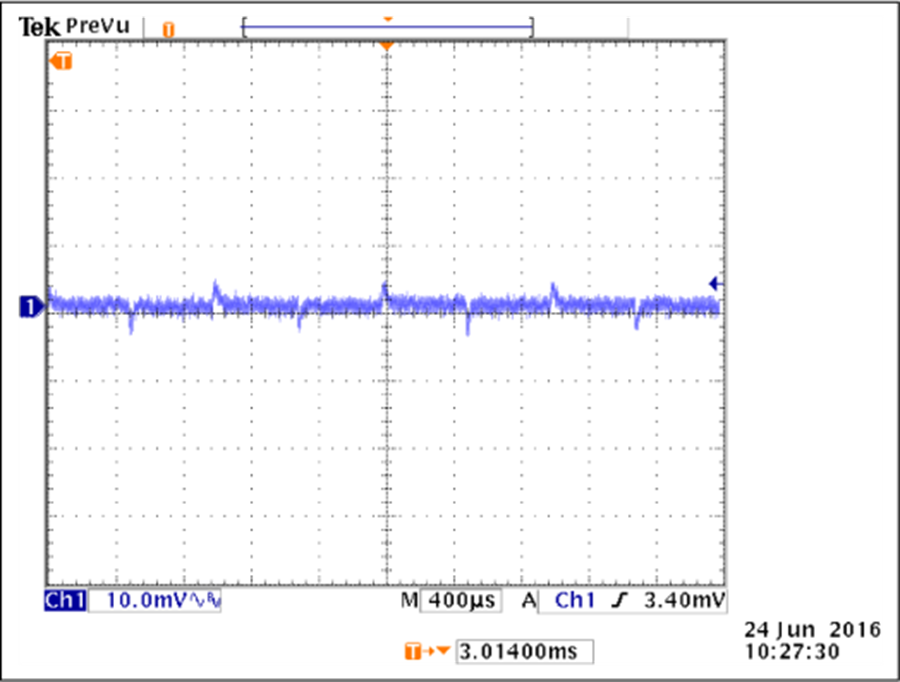
Task: Open the 400µs timebase readout
Action: click(464, 601)
